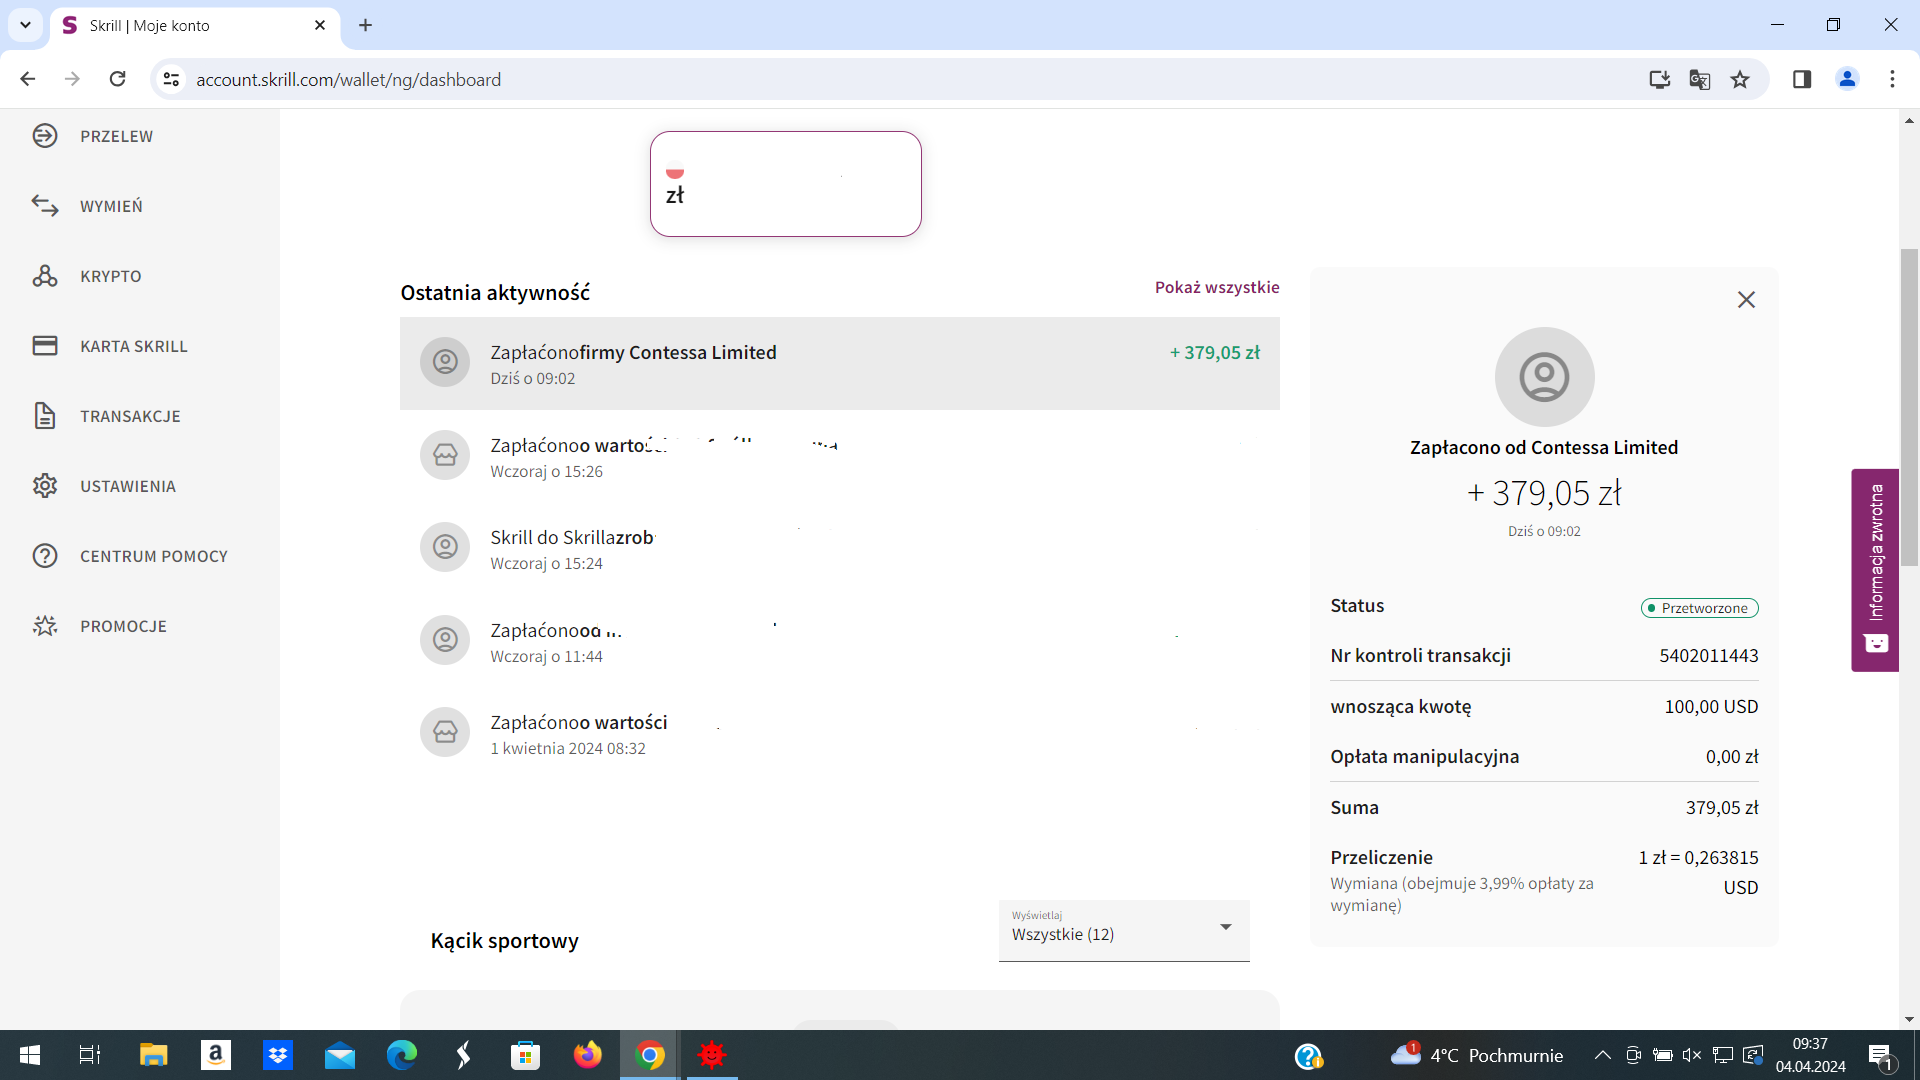Open the KRYPTO crypto icon
1920x1080 pixels.
click(45, 276)
